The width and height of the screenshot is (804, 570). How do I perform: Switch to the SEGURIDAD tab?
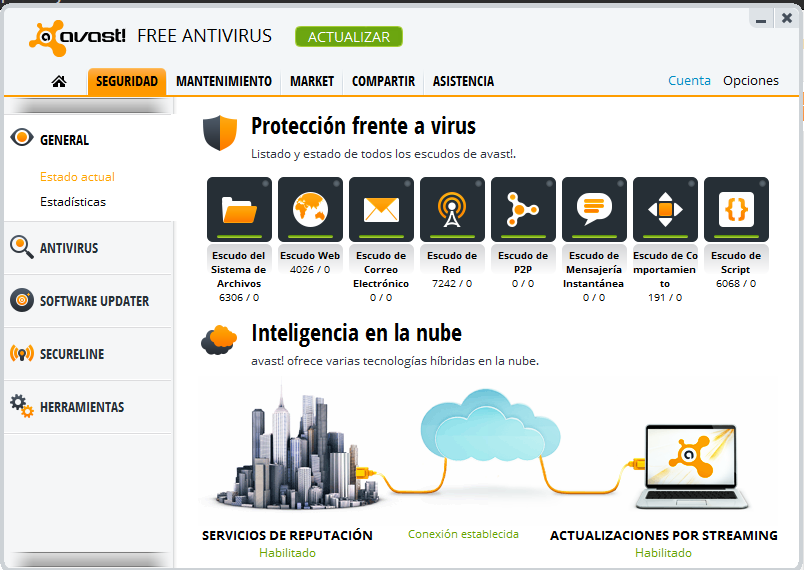[x=127, y=82]
